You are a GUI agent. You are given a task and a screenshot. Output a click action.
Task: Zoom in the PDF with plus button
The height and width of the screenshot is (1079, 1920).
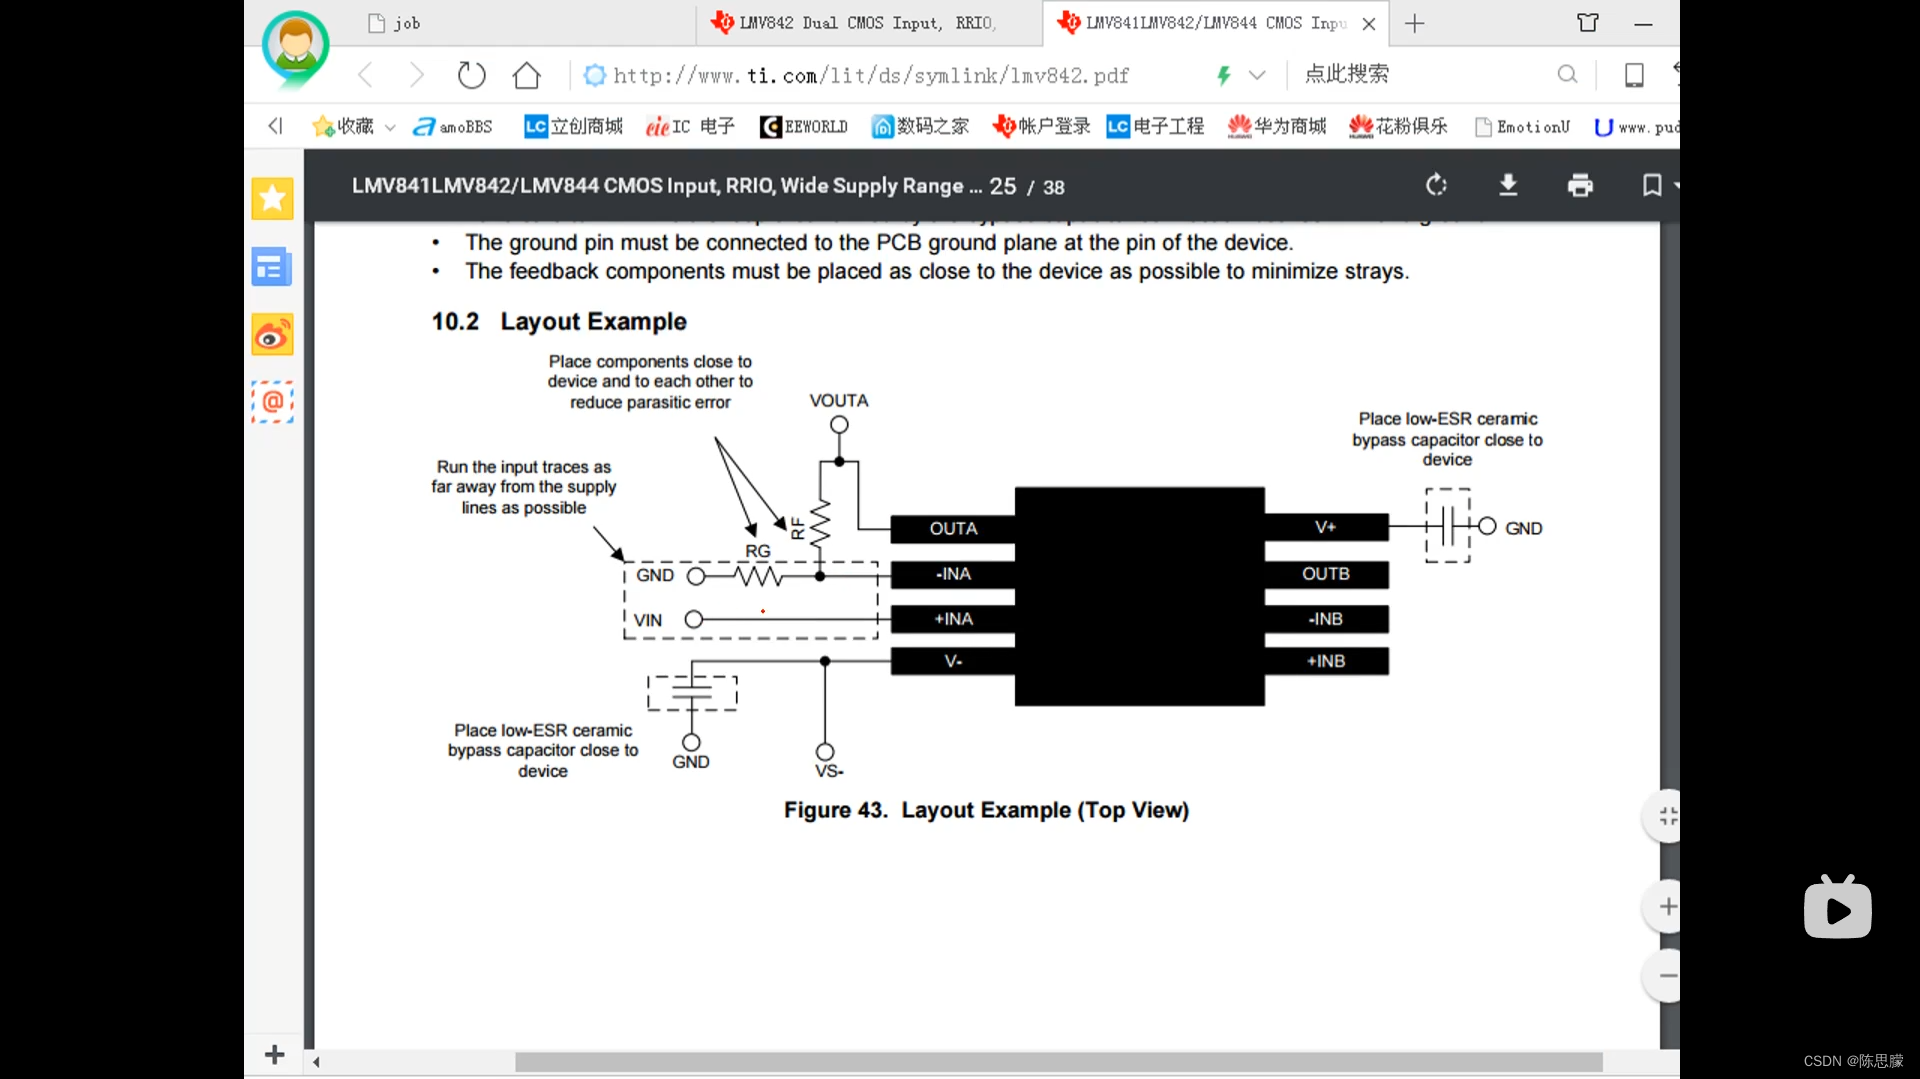1666,907
